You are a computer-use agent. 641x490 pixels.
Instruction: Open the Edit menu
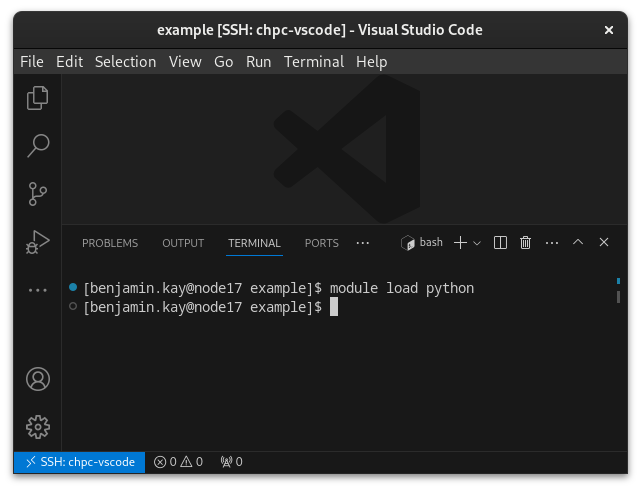point(69,62)
